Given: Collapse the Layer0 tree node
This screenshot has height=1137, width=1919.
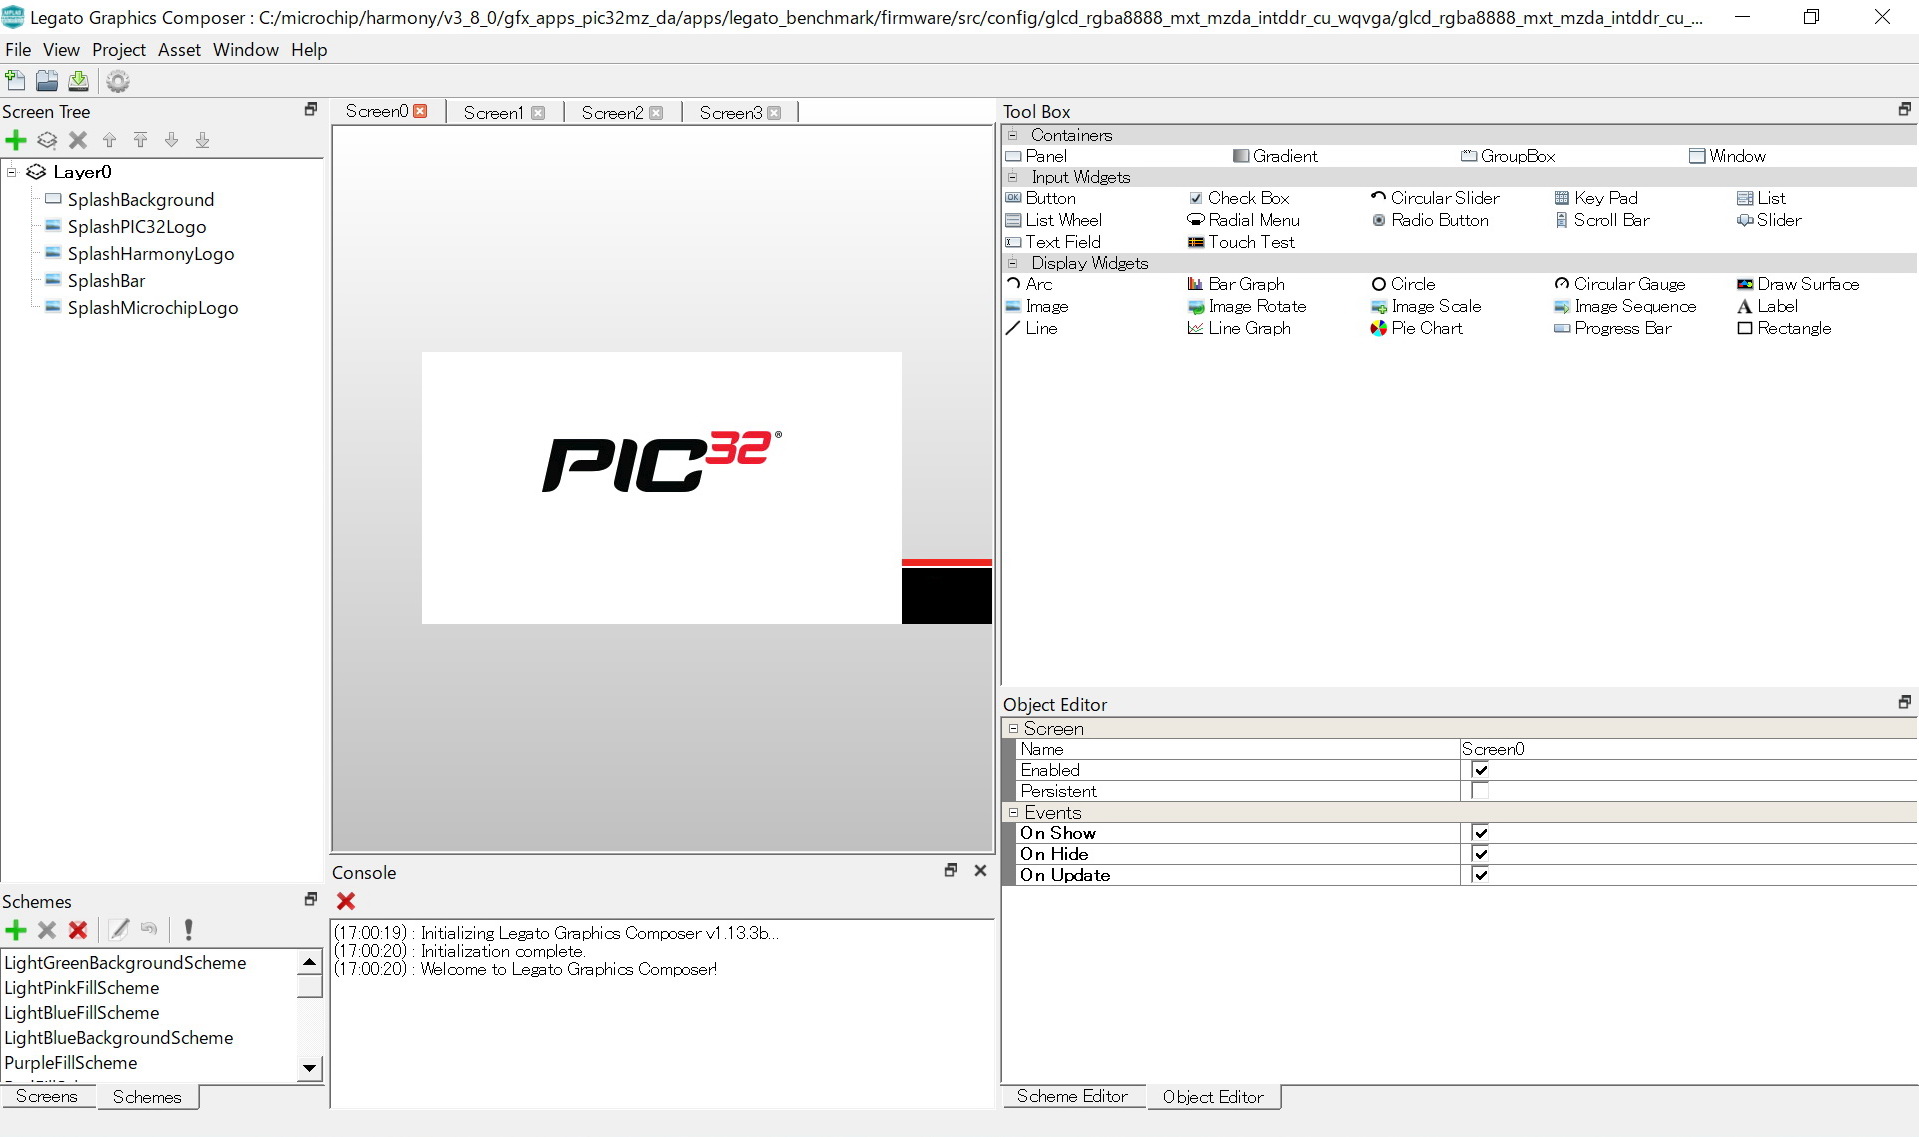Looking at the screenshot, I should tap(12, 172).
